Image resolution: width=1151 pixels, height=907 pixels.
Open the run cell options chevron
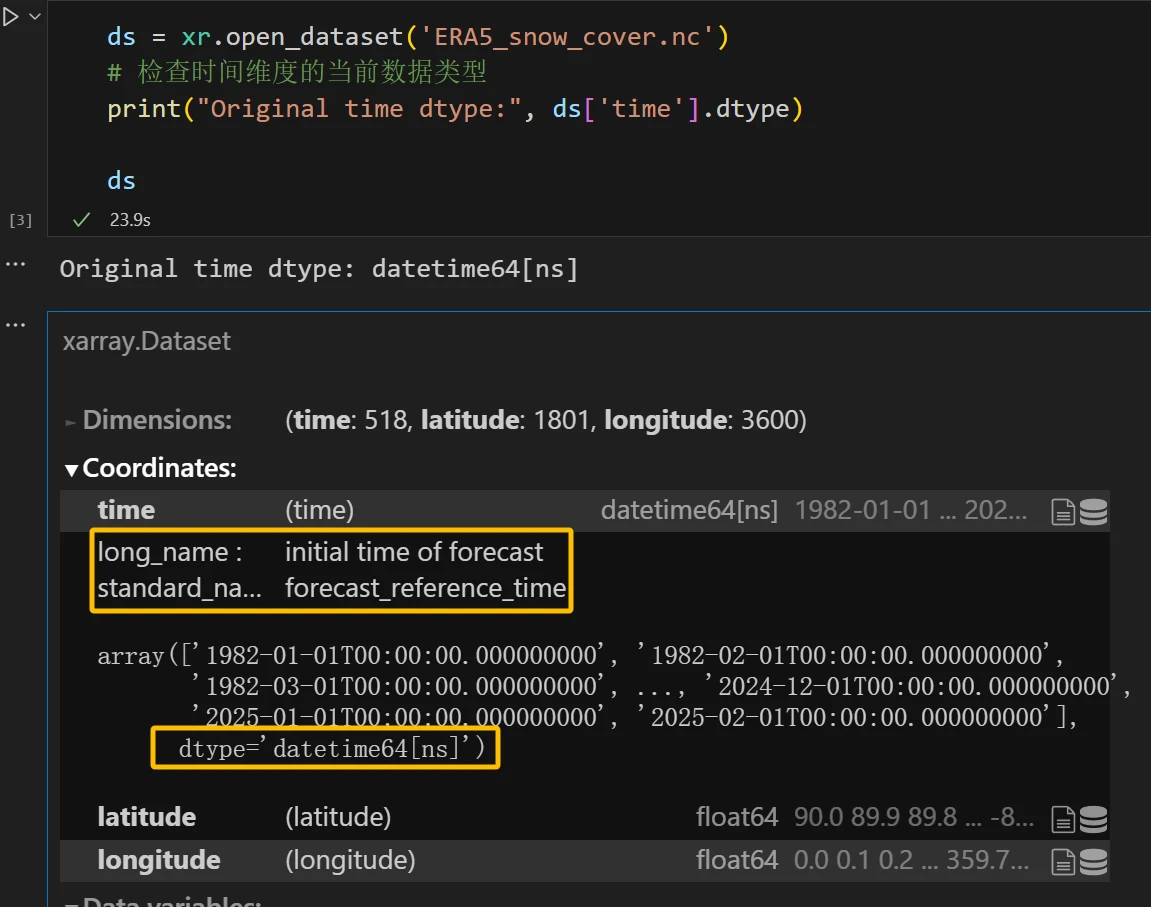(35, 17)
